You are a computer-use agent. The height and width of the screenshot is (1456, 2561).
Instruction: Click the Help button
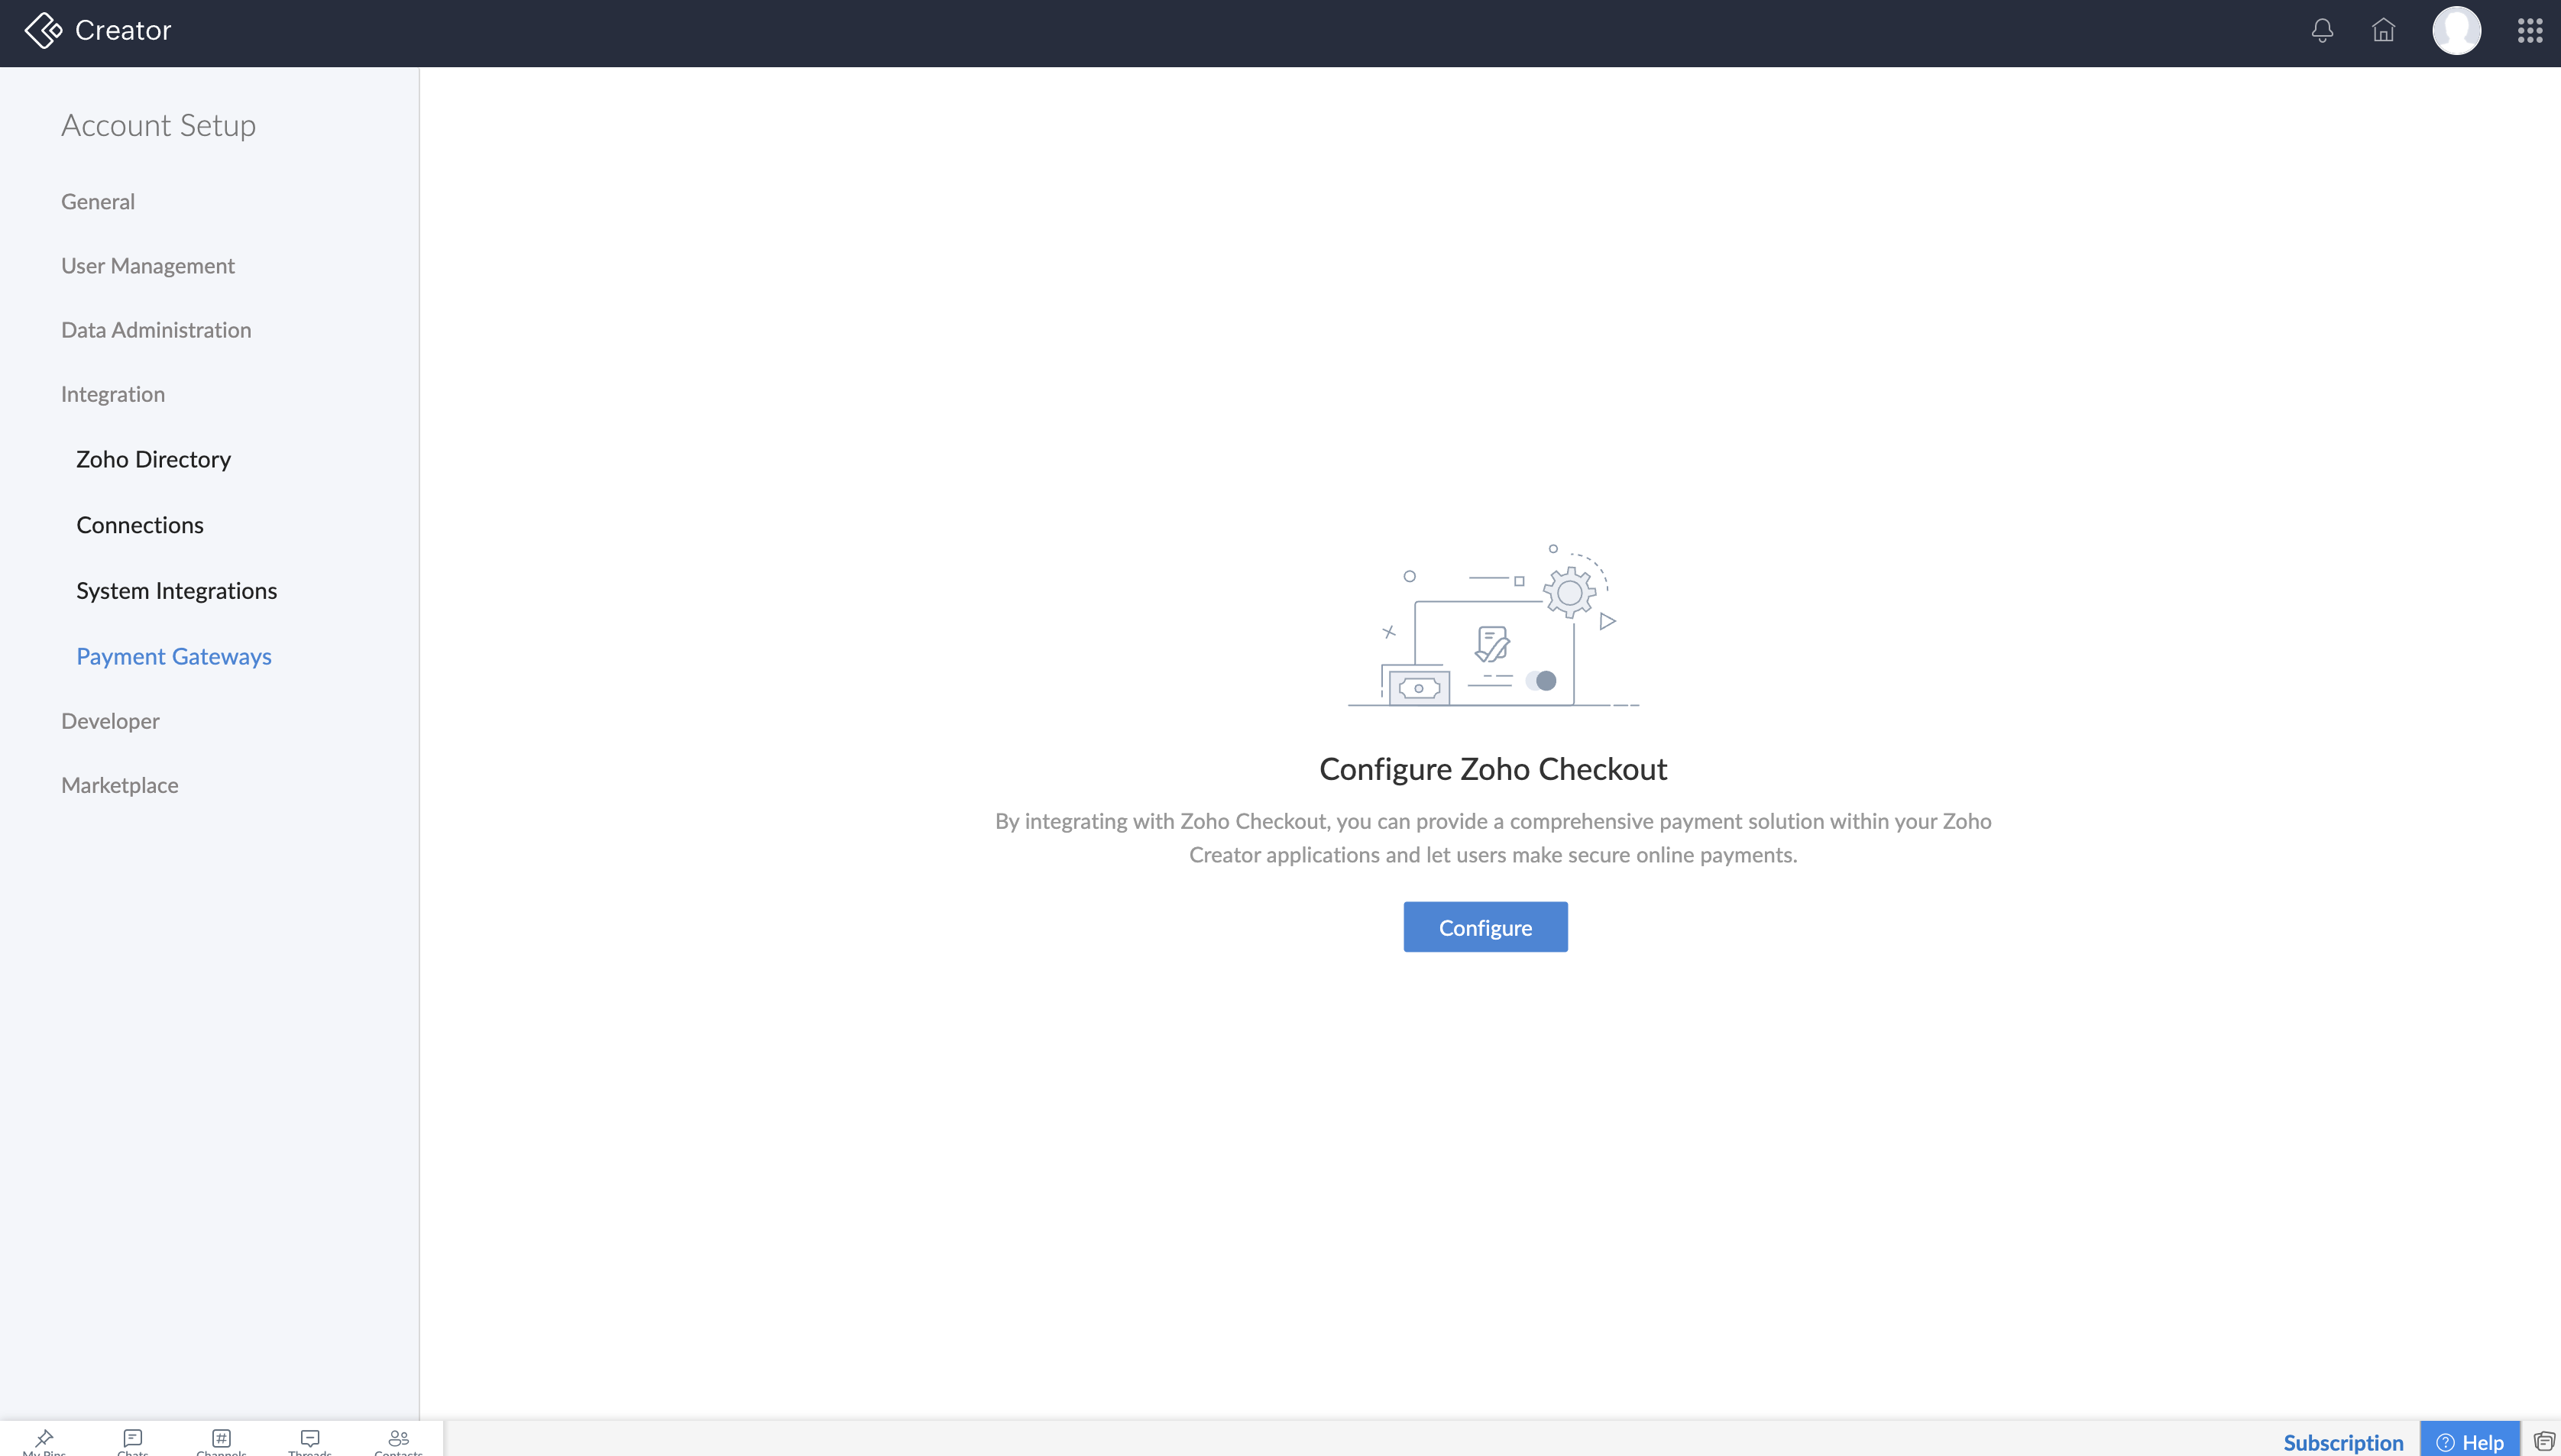2470,1442
